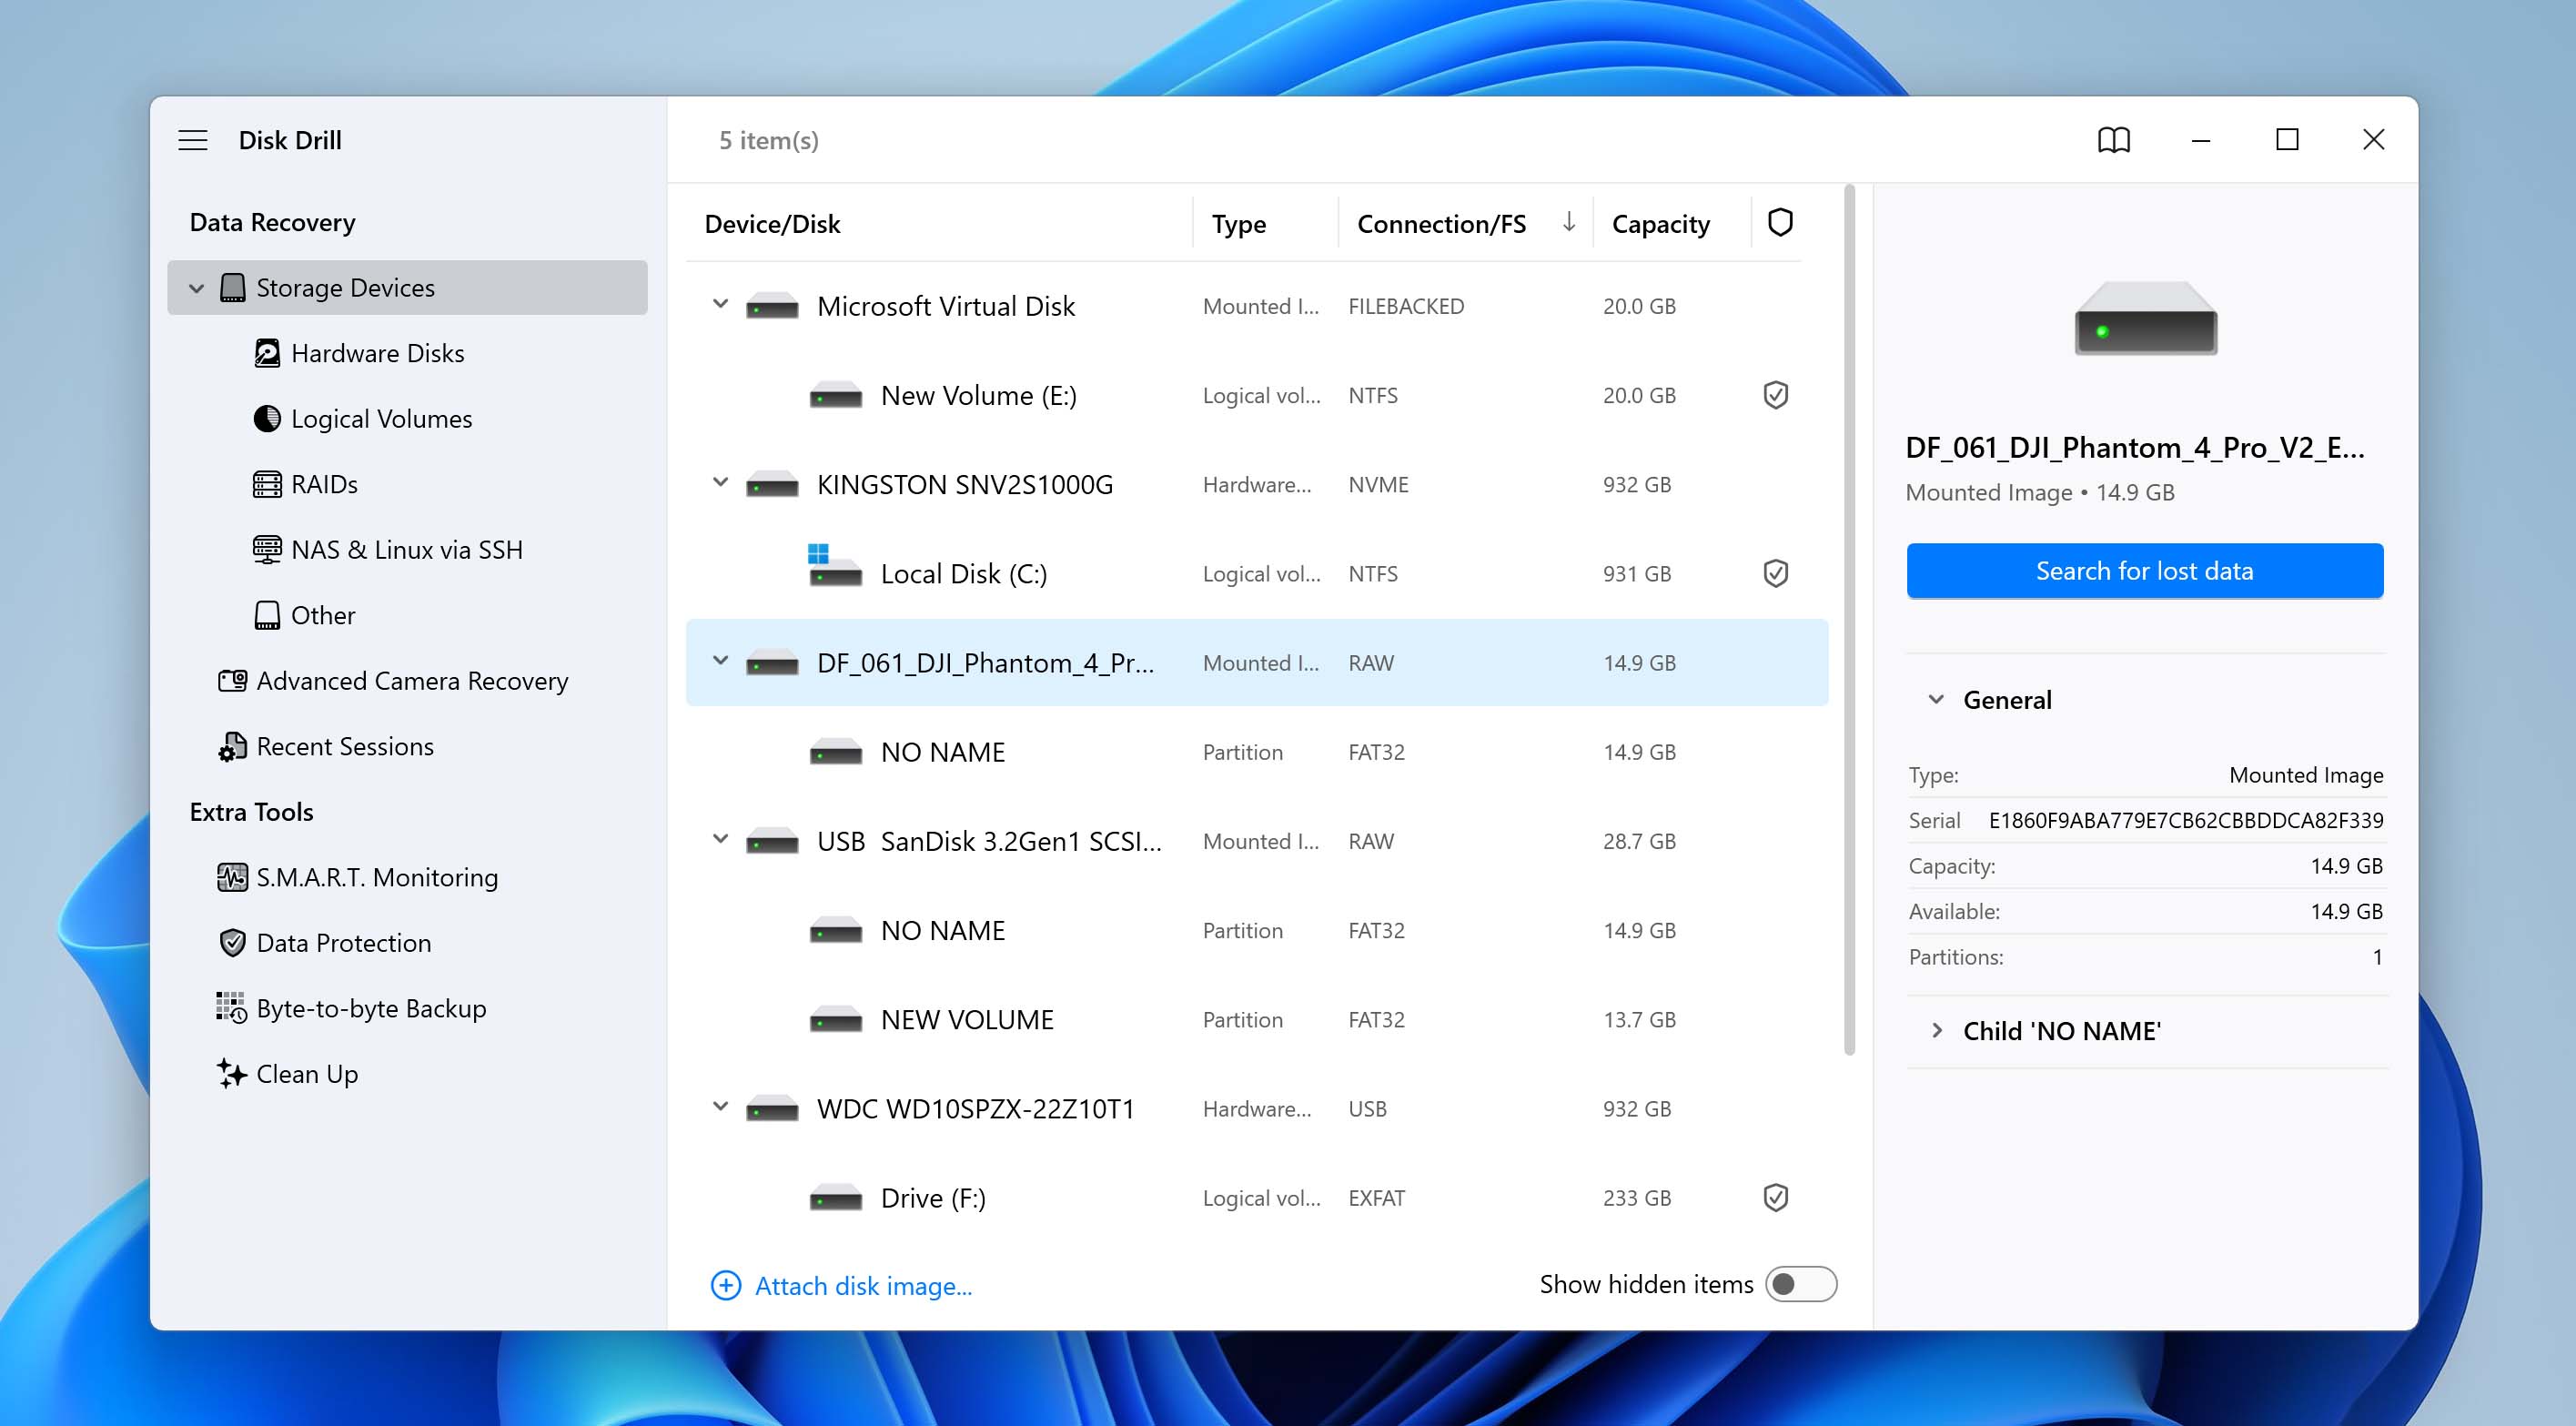The image size is (2576, 1426).
Task: Select Drive (F:) in the device list
Action: [x=1257, y=1197]
